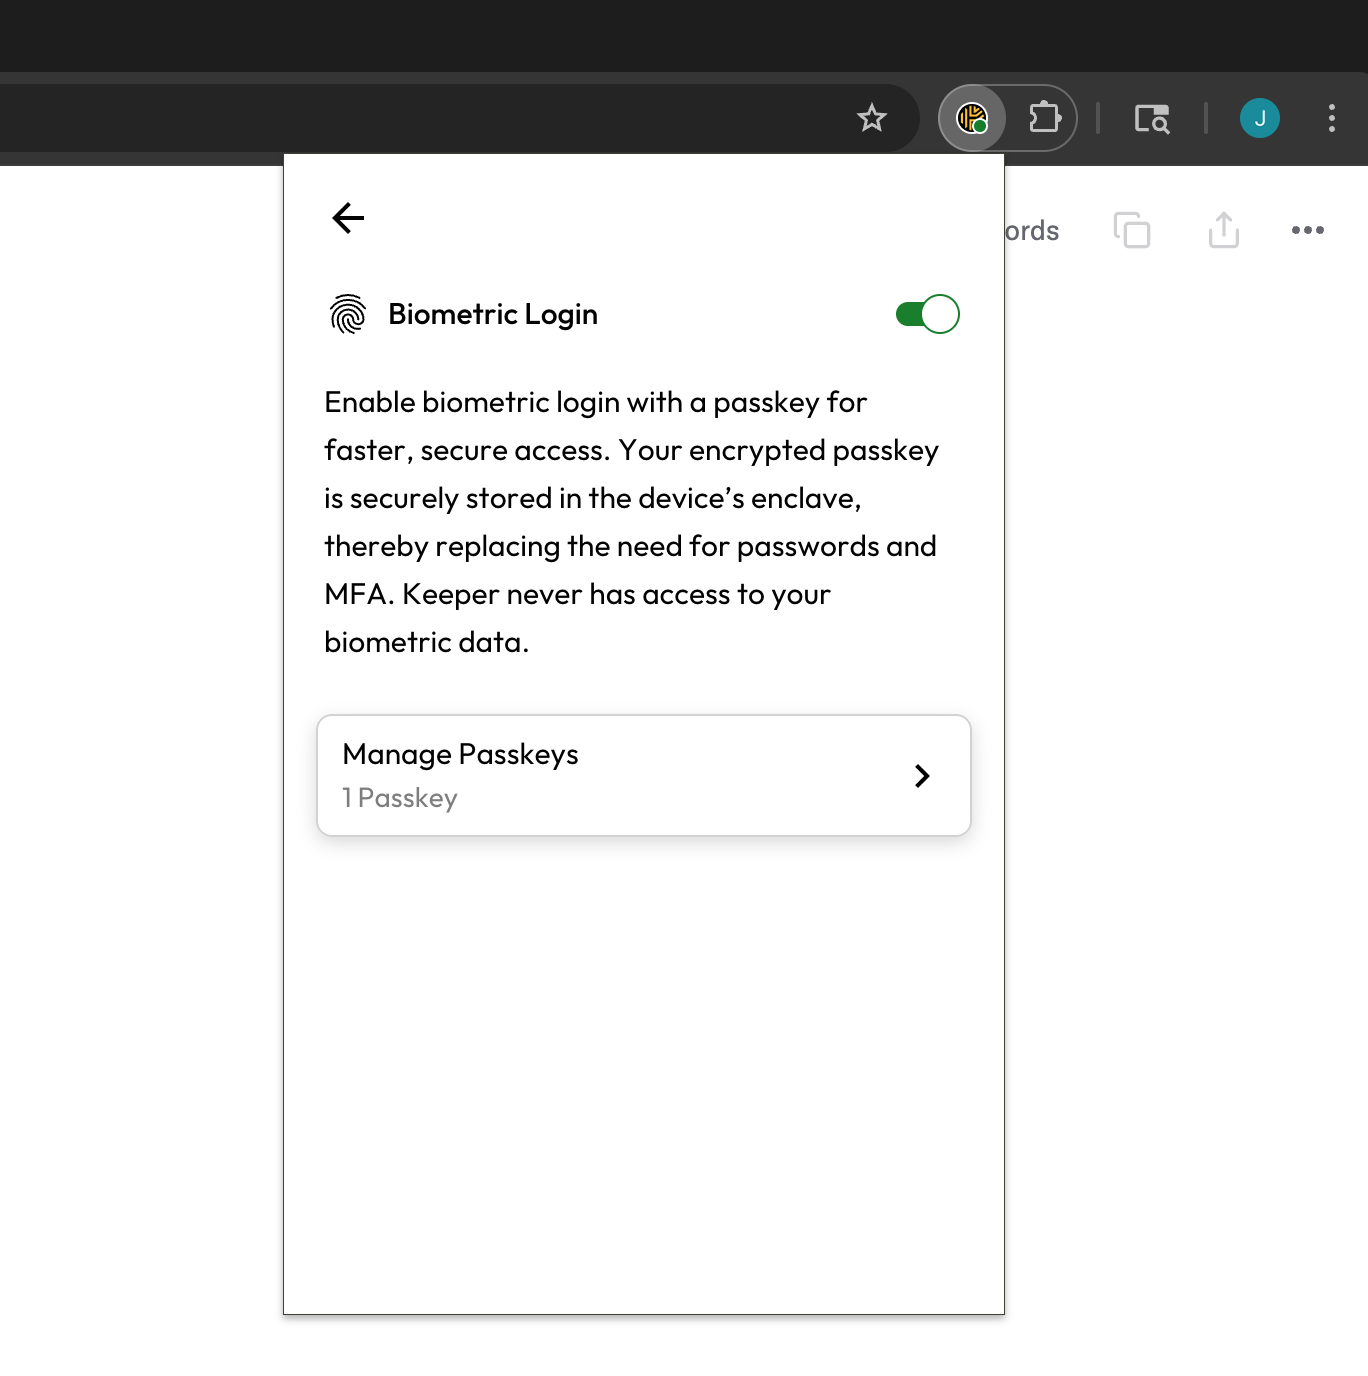Open Chrome's vertical three-dot menu

(1331, 118)
